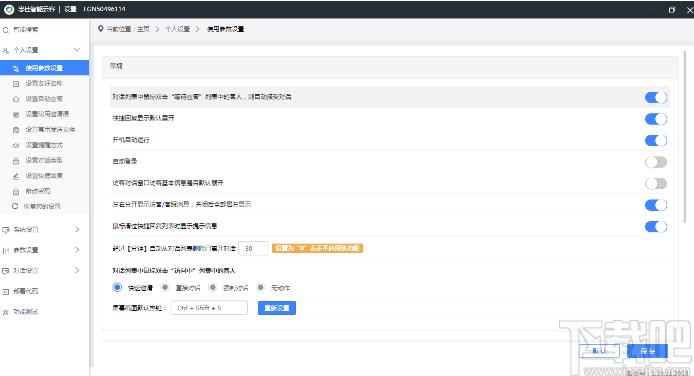The width and height of the screenshot is (694, 376).
Task: Click the orange hint label beside the 30 field
Action: (x=317, y=248)
